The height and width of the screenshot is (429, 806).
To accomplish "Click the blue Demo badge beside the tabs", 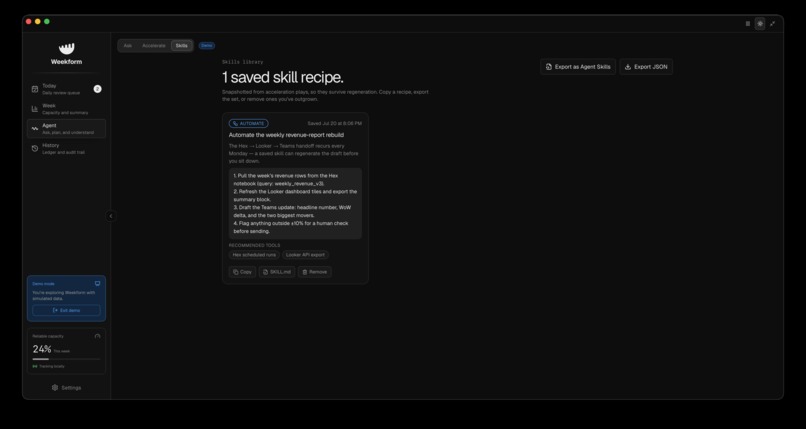I will click(207, 46).
